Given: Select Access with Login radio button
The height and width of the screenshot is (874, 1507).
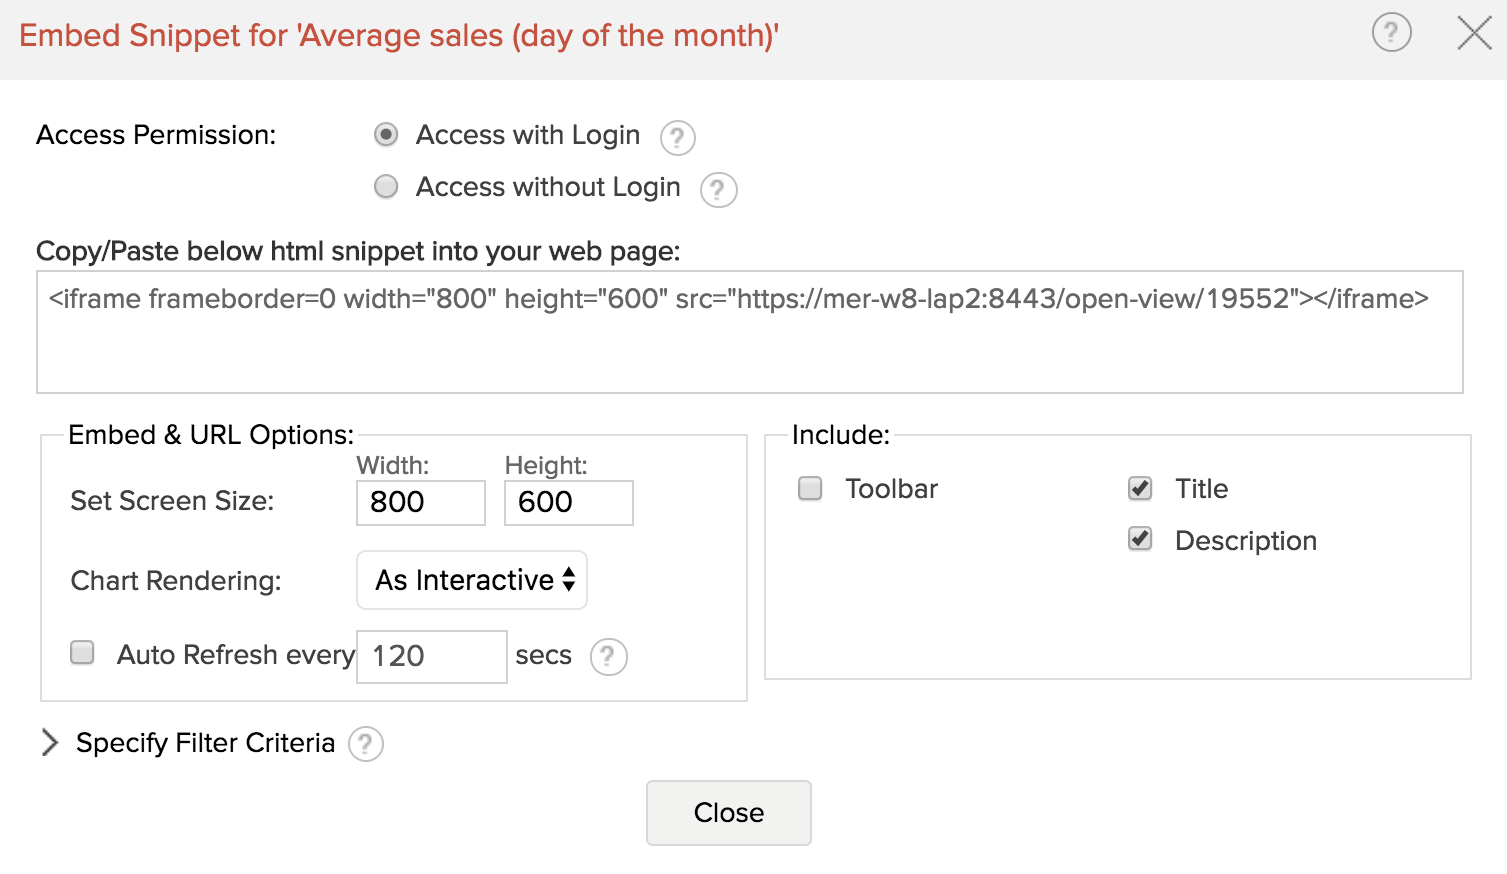Looking at the screenshot, I should tap(386, 135).
